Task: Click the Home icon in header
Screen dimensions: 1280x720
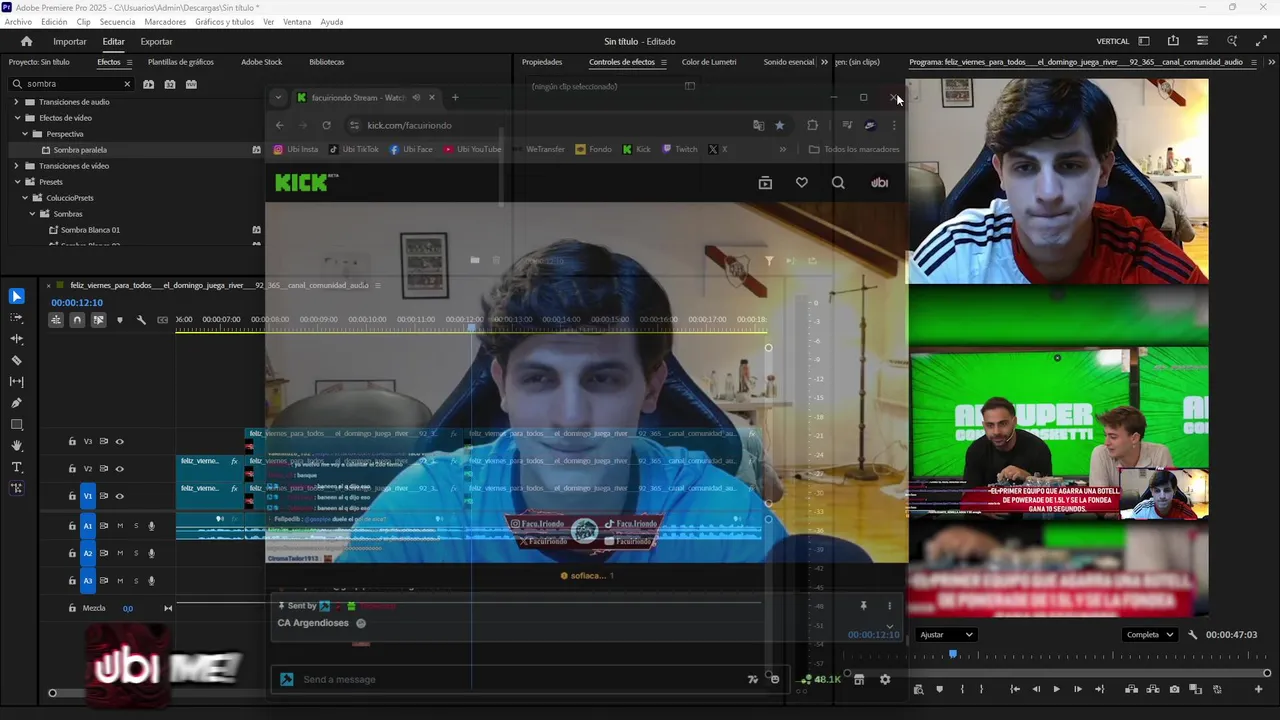Action: pos(27,41)
